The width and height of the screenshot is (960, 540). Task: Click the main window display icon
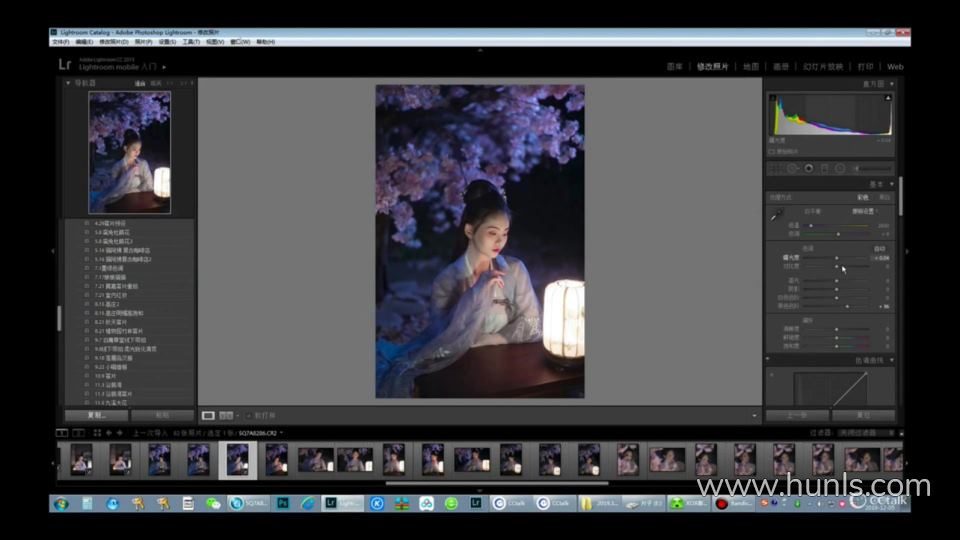click(62, 433)
